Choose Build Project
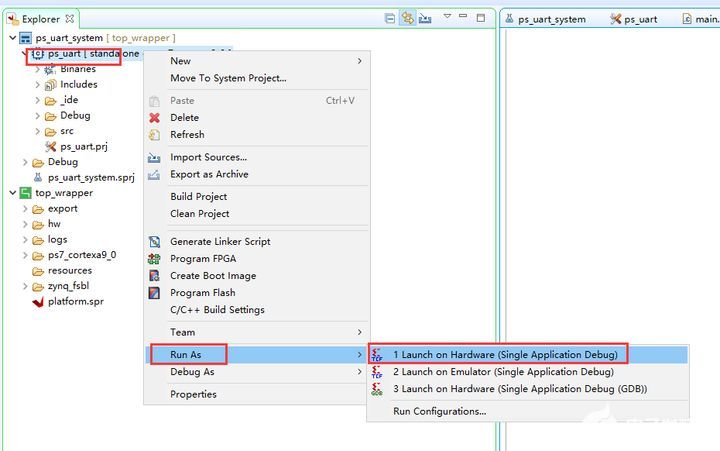720x451 pixels. coord(257,197)
